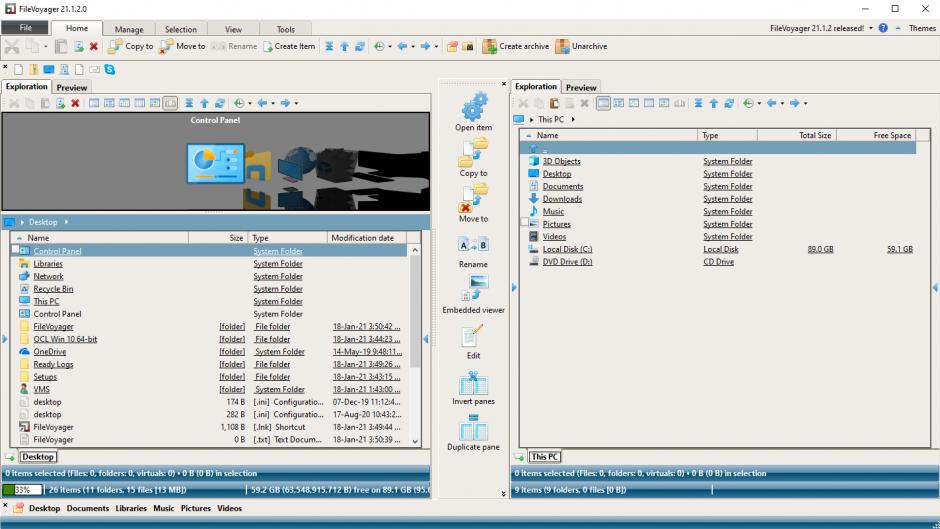
Task: Click the blue monitor icon in the quick launch bar
Action: 49,70
